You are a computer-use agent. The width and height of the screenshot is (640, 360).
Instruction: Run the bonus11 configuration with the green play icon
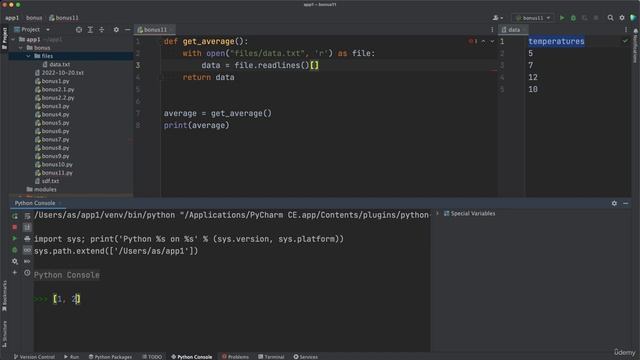[562, 18]
